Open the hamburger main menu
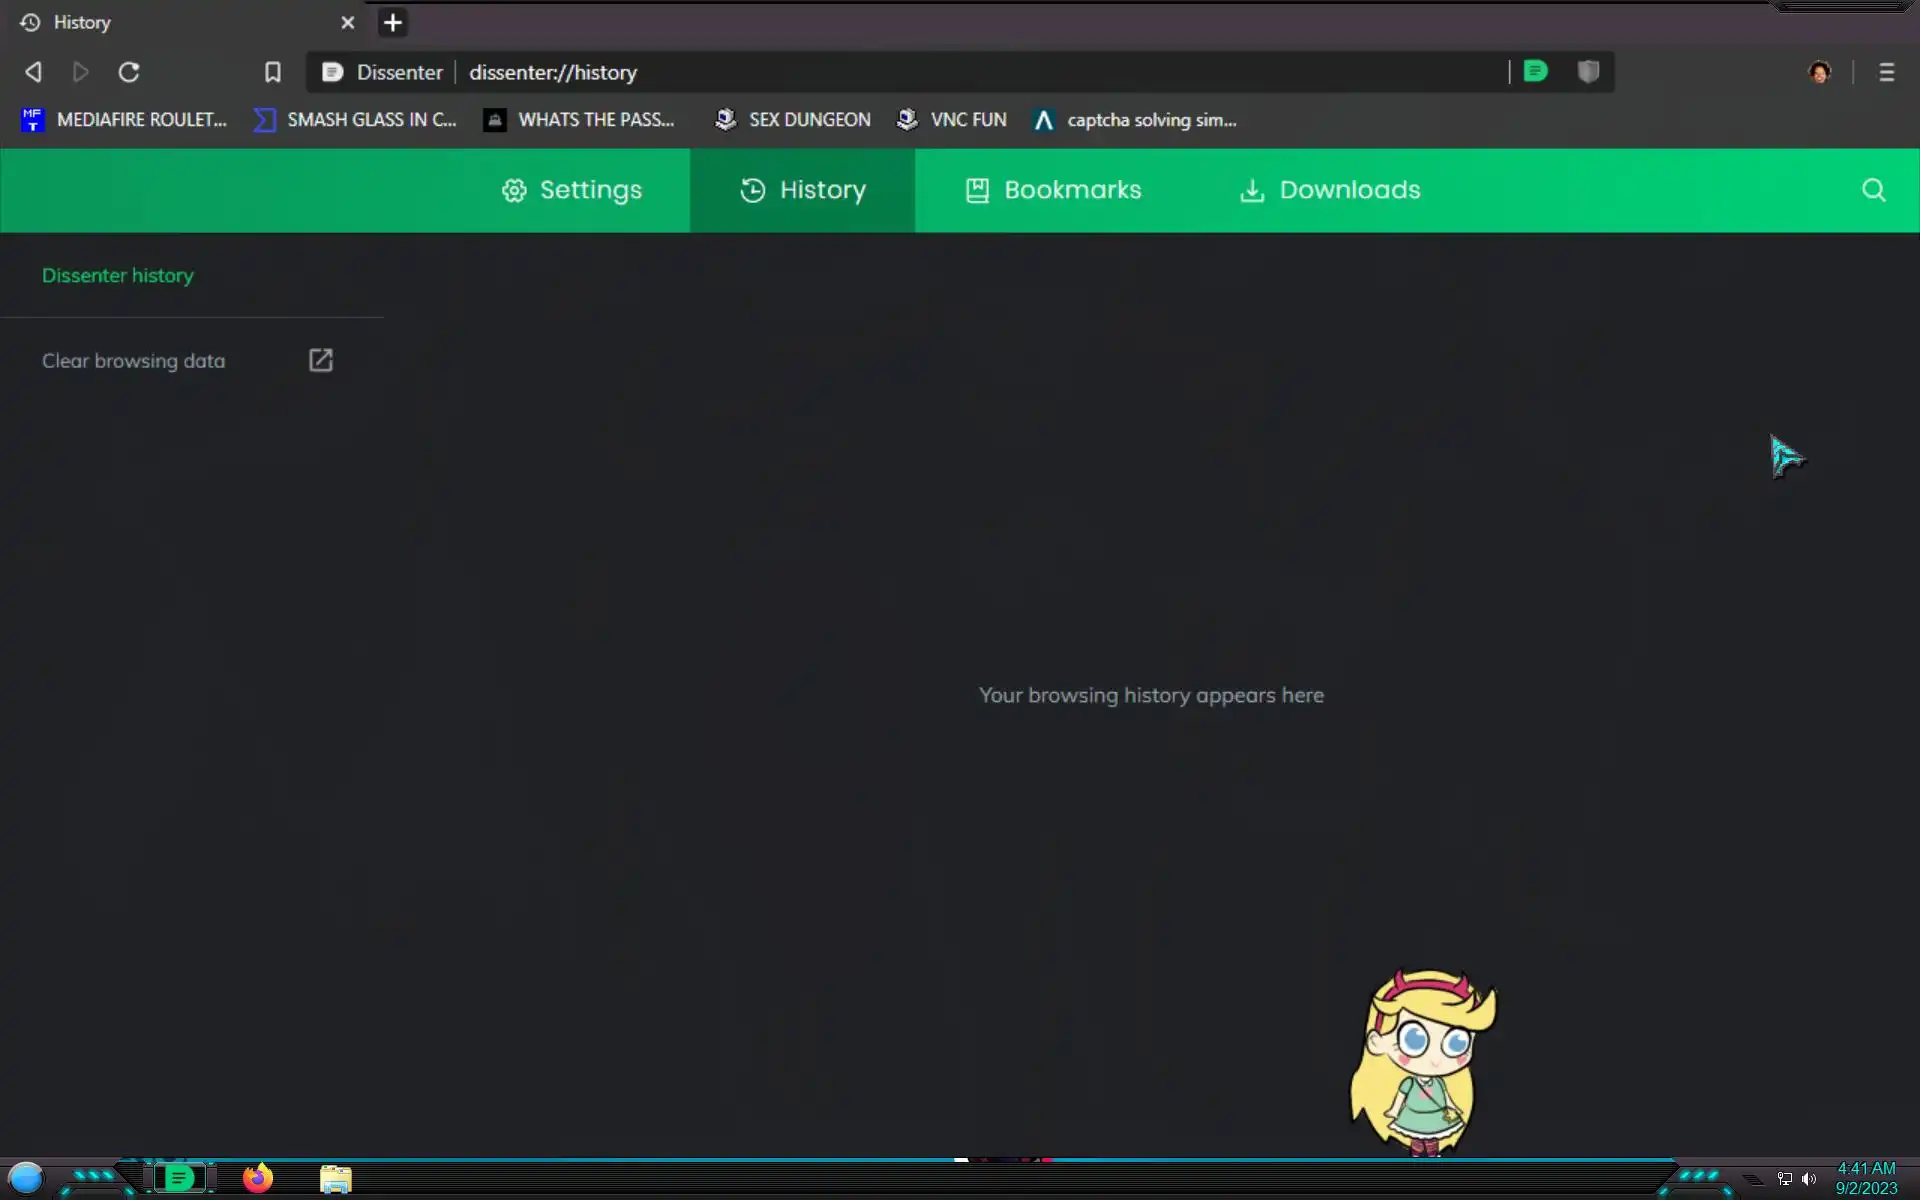This screenshot has height=1200, width=1920. coord(1886,72)
